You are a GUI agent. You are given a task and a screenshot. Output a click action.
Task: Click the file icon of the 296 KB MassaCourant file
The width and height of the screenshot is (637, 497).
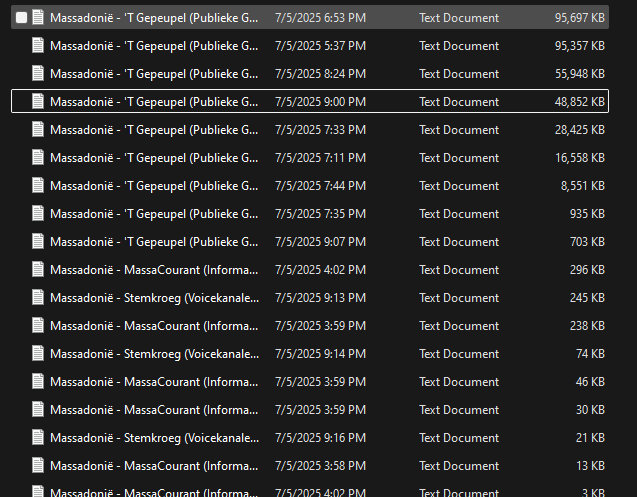tap(38, 270)
